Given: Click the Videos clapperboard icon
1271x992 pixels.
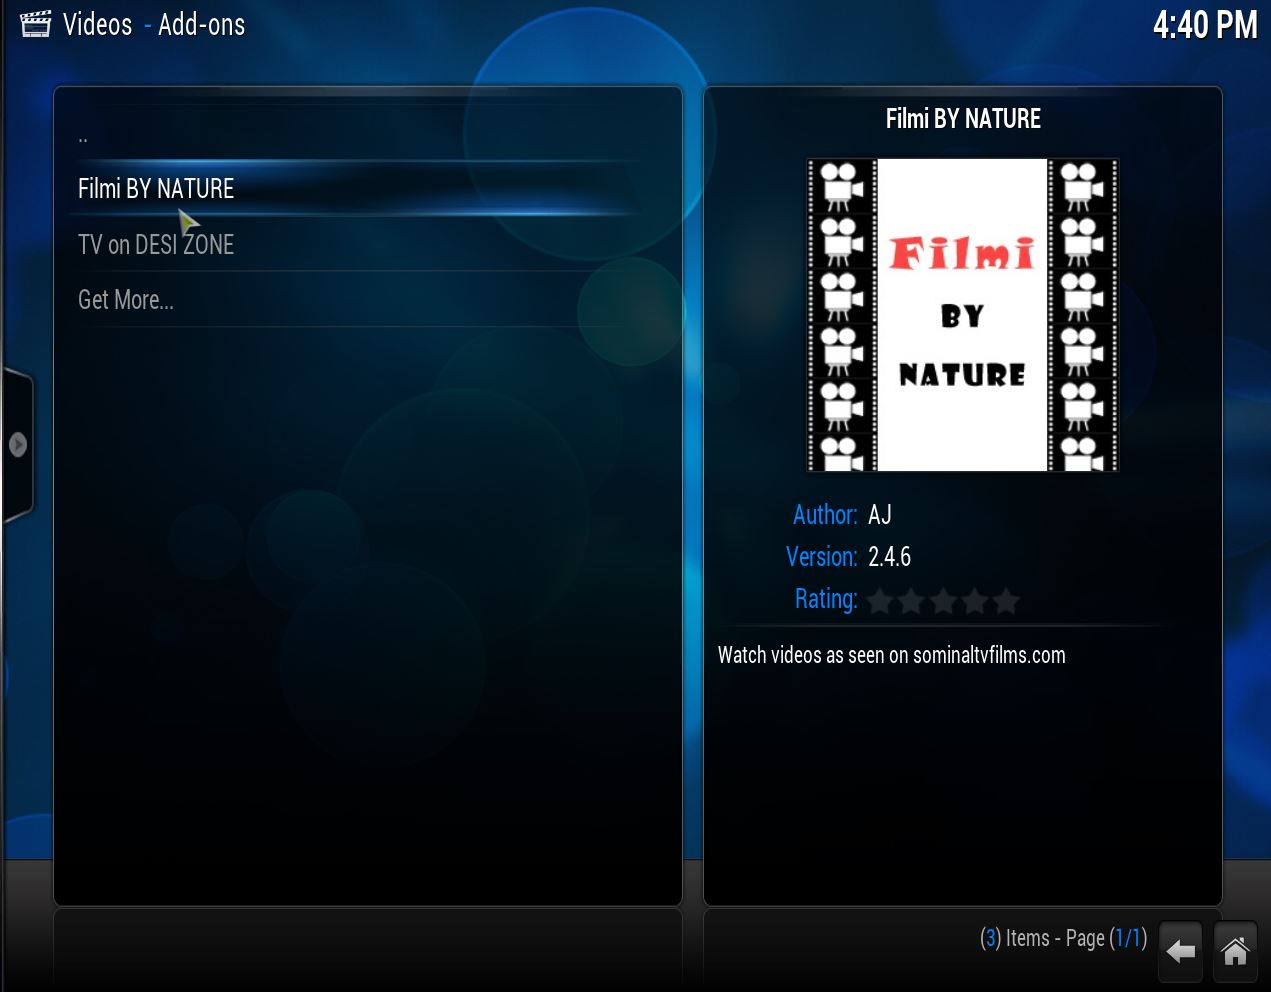Looking at the screenshot, I should 35,24.
